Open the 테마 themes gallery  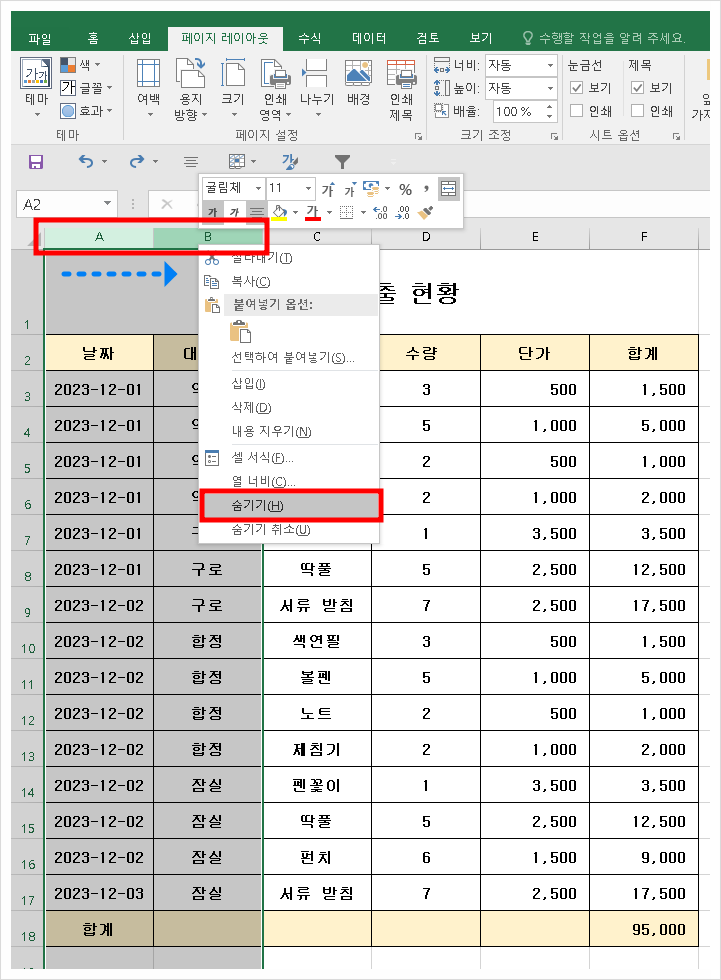pyautogui.click(x=36, y=88)
